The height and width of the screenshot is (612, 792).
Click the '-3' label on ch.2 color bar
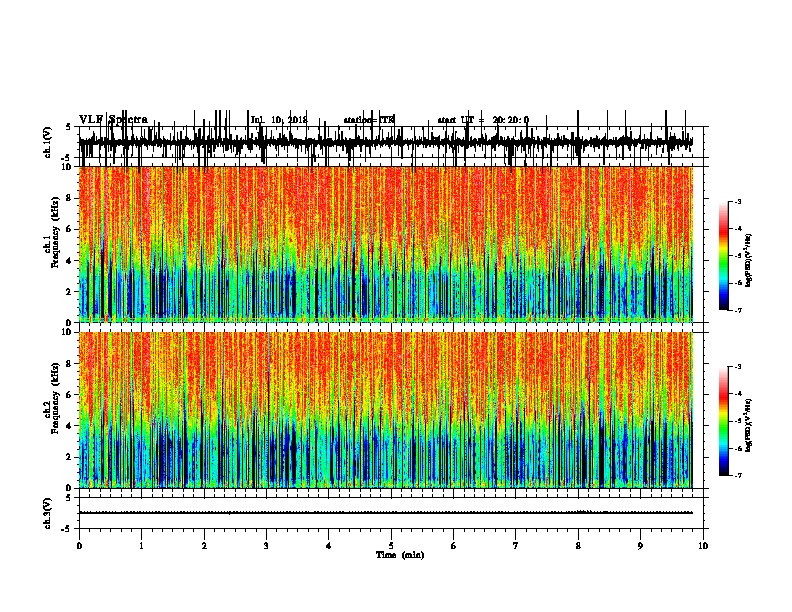[x=738, y=367]
